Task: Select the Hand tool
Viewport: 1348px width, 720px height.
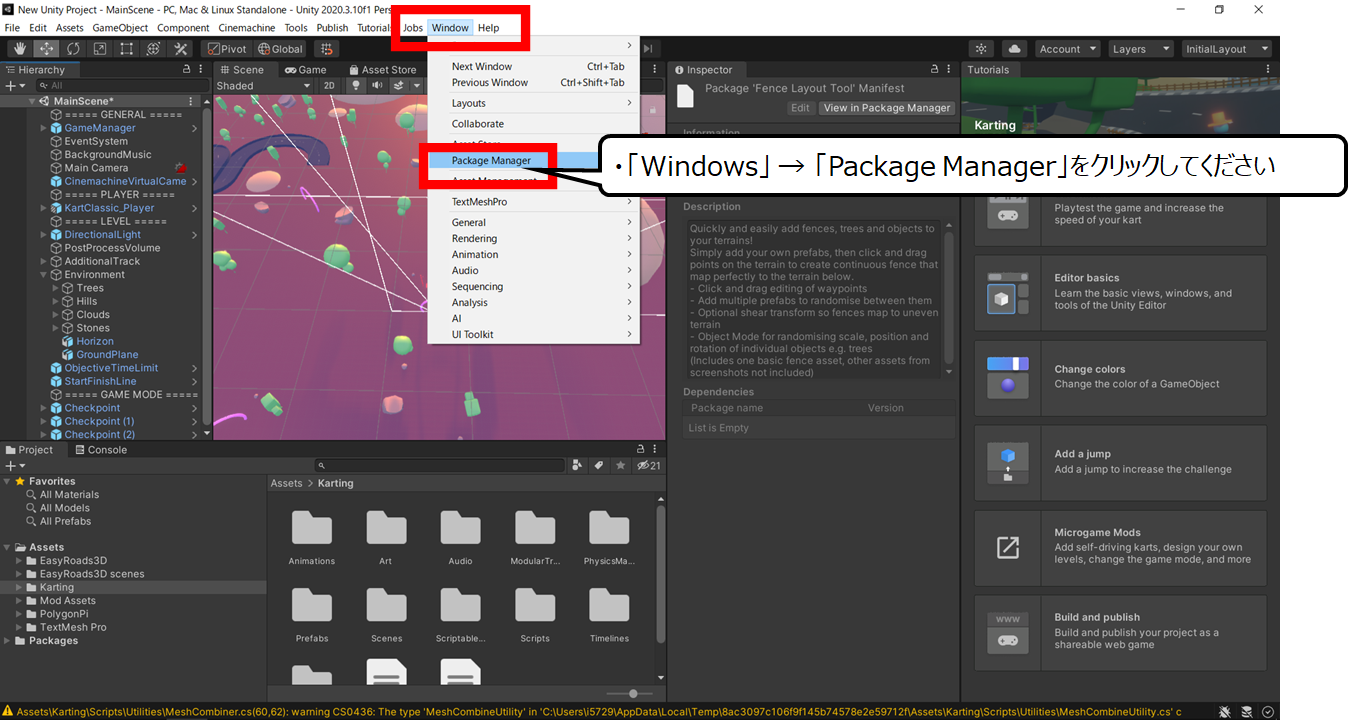Action: [x=19, y=48]
